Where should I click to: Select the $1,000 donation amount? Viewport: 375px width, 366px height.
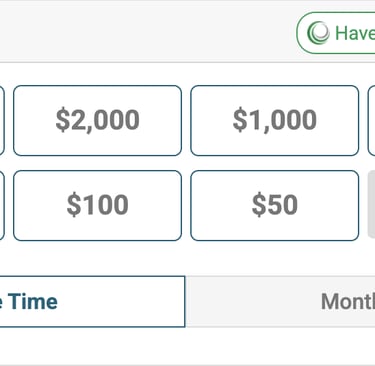click(x=275, y=120)
